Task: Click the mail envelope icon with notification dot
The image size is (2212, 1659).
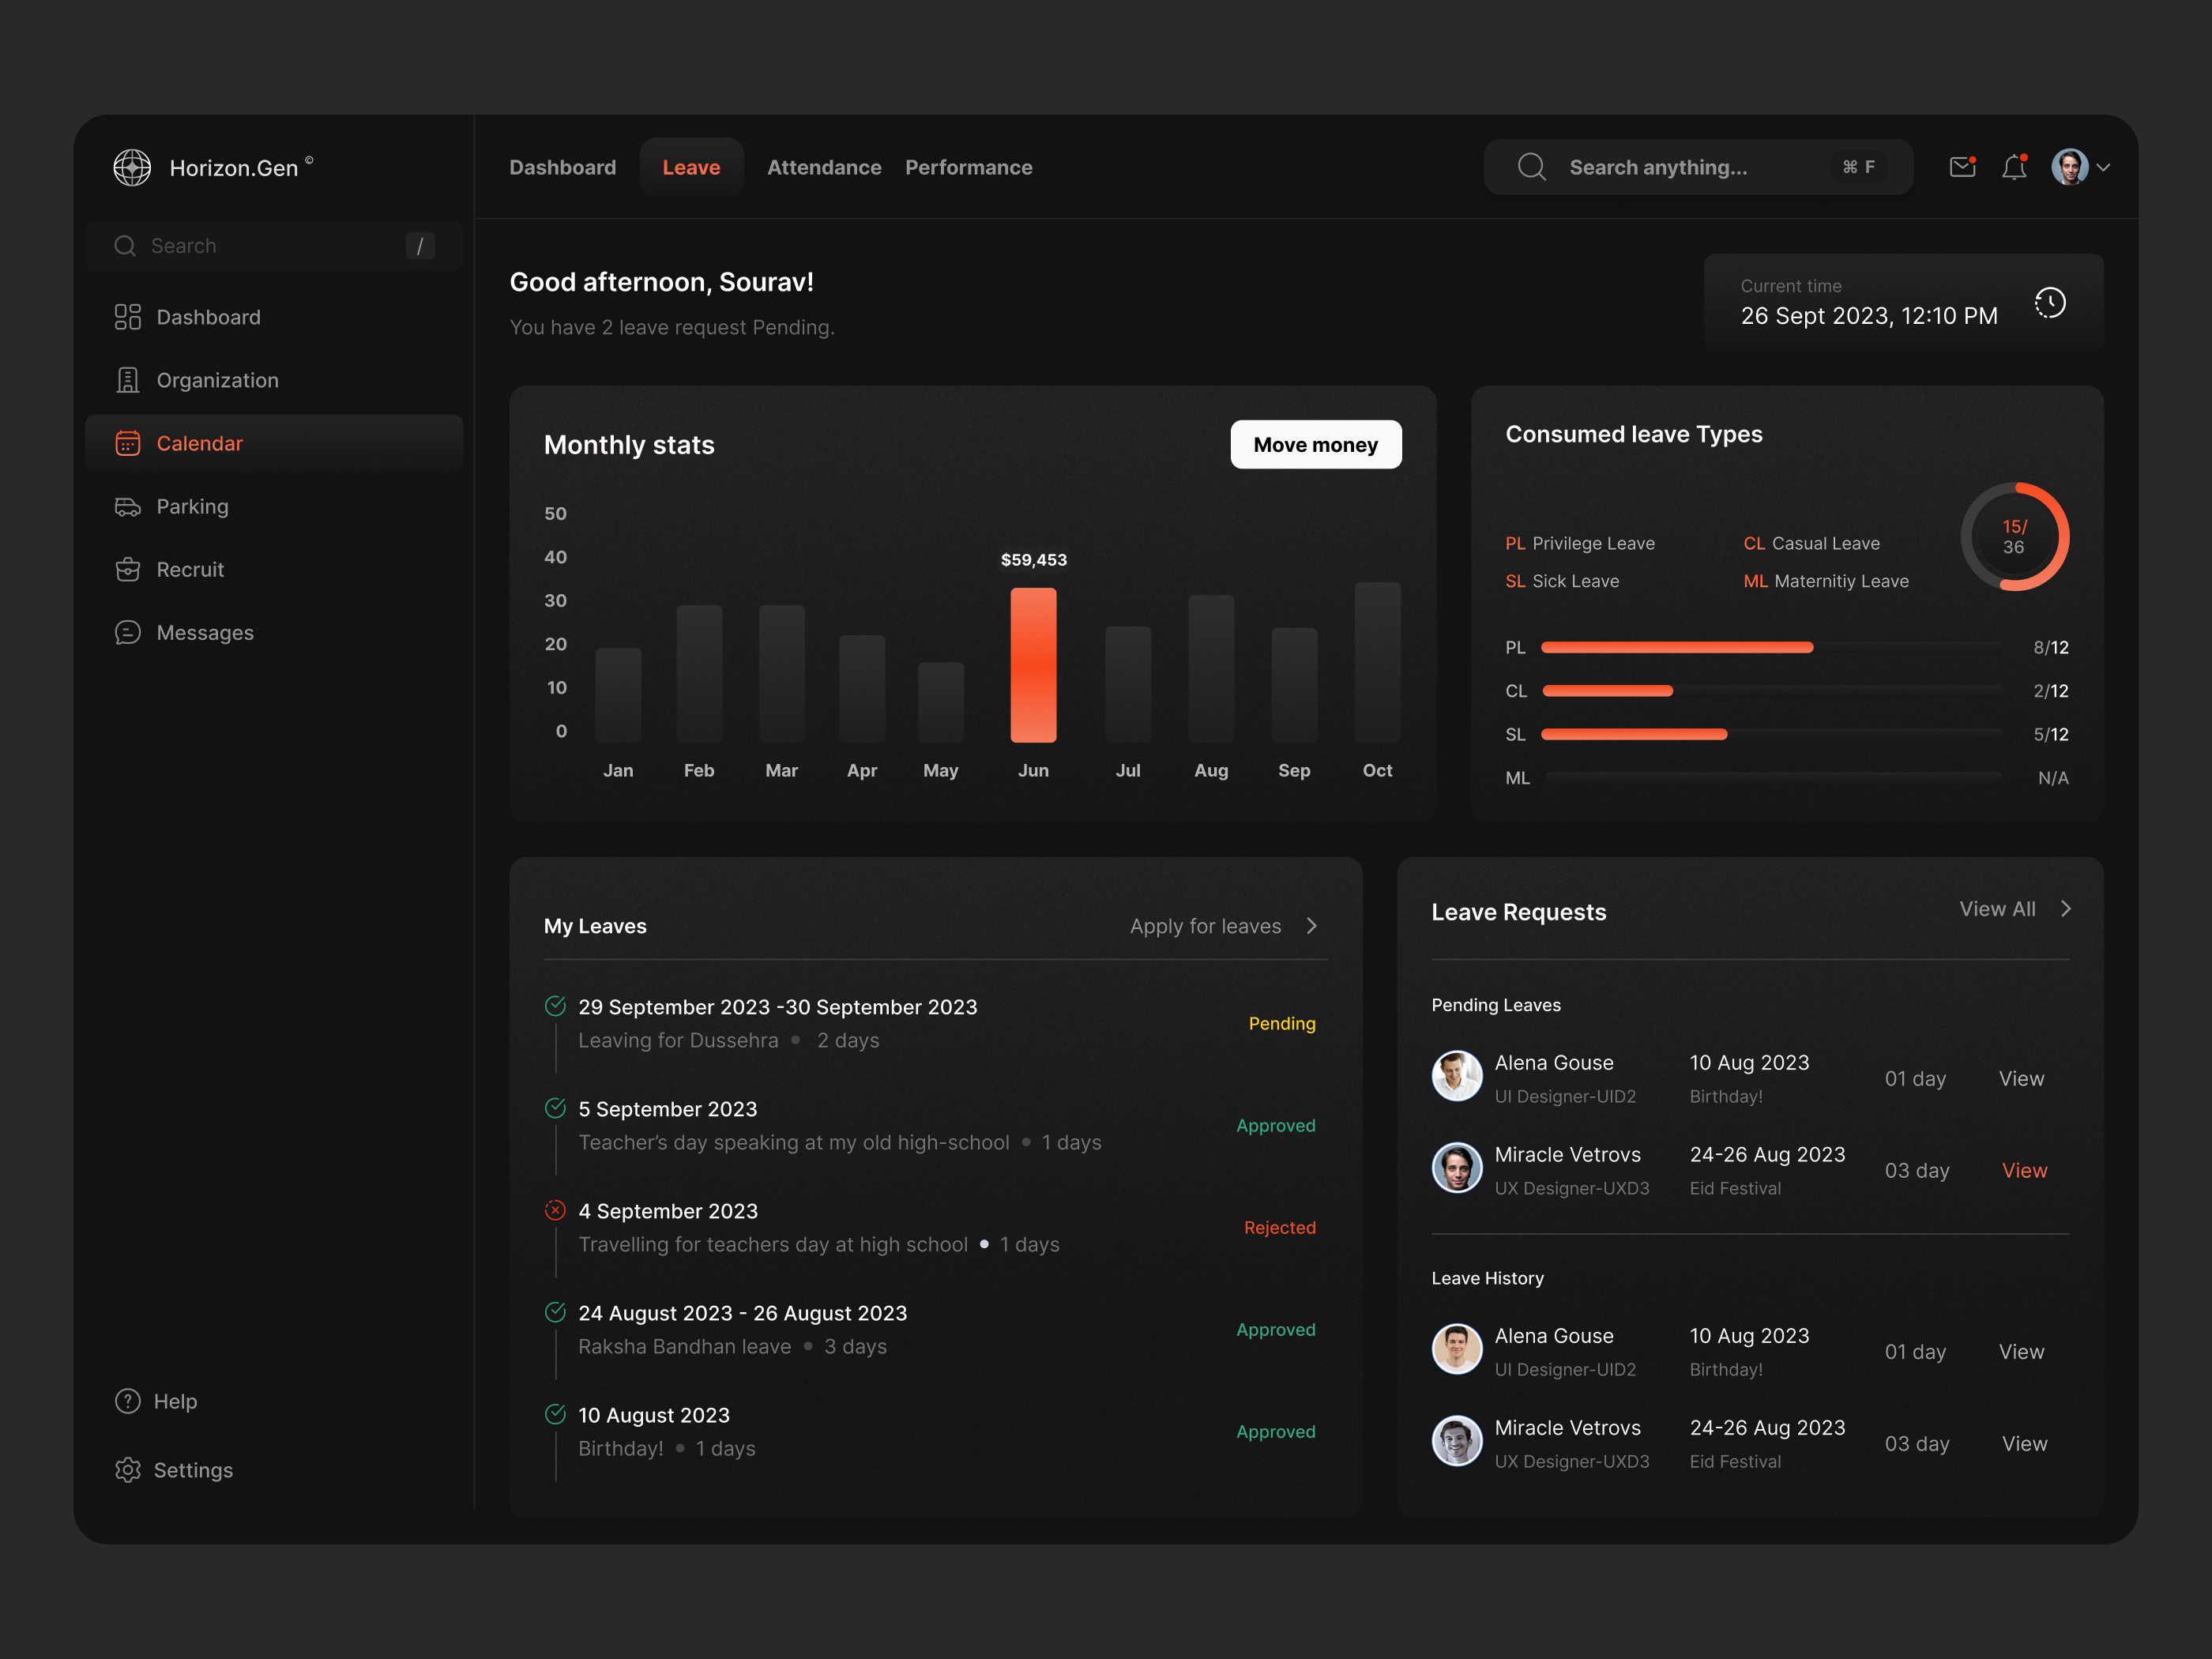Action: pyautogui.click(x=1962, y=167)
